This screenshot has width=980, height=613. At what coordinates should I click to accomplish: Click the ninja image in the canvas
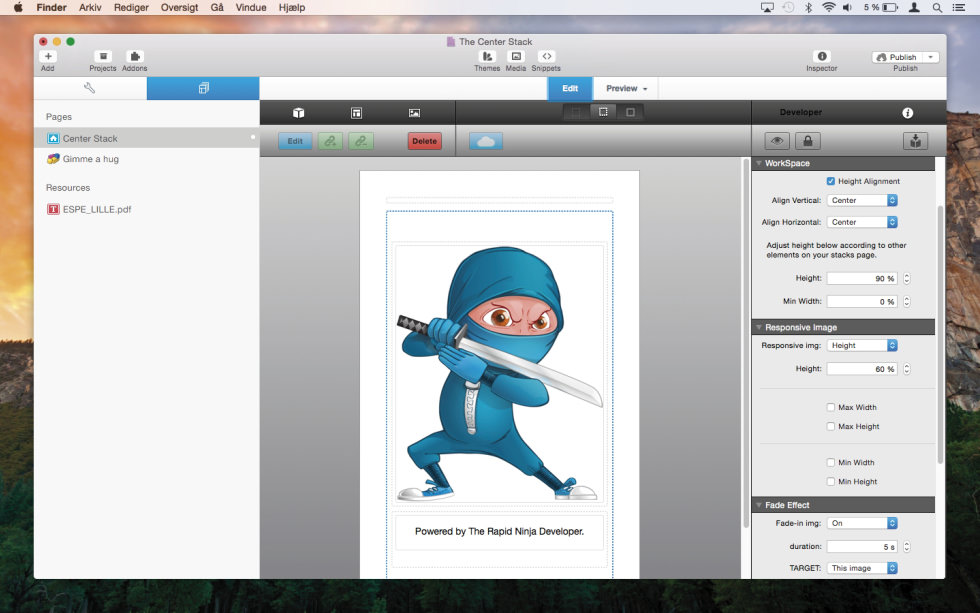click(x=499, y=374)
